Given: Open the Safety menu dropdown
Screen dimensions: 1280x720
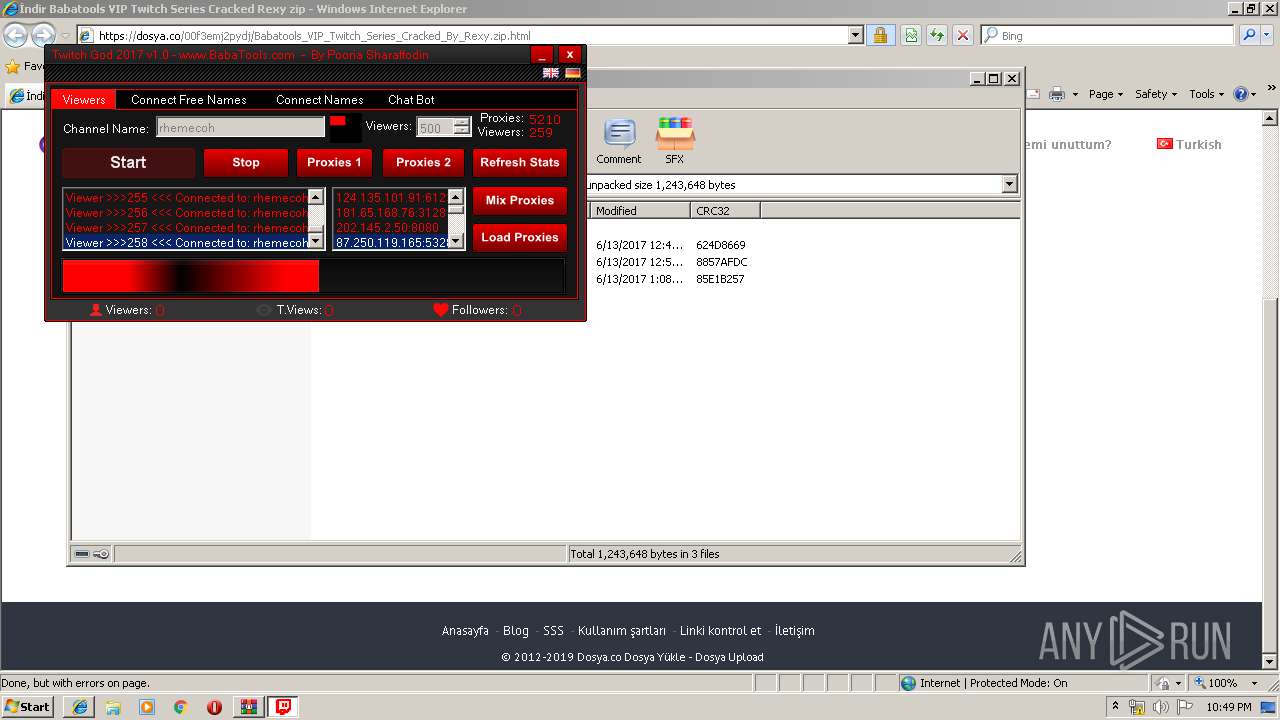Looking at the screenshot, I should [x=1156, y=94].
